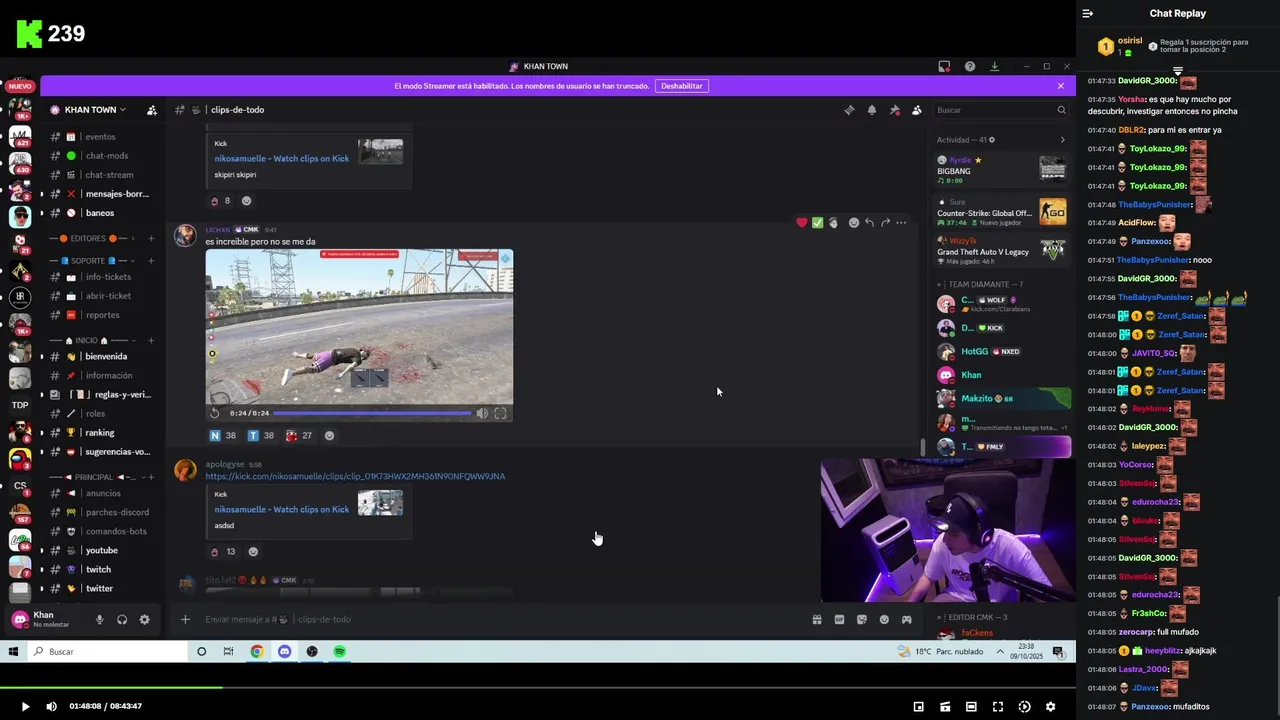The image size is (1280, 720).
Task: Toggle the member list icon
Action: tap(917, 110)
